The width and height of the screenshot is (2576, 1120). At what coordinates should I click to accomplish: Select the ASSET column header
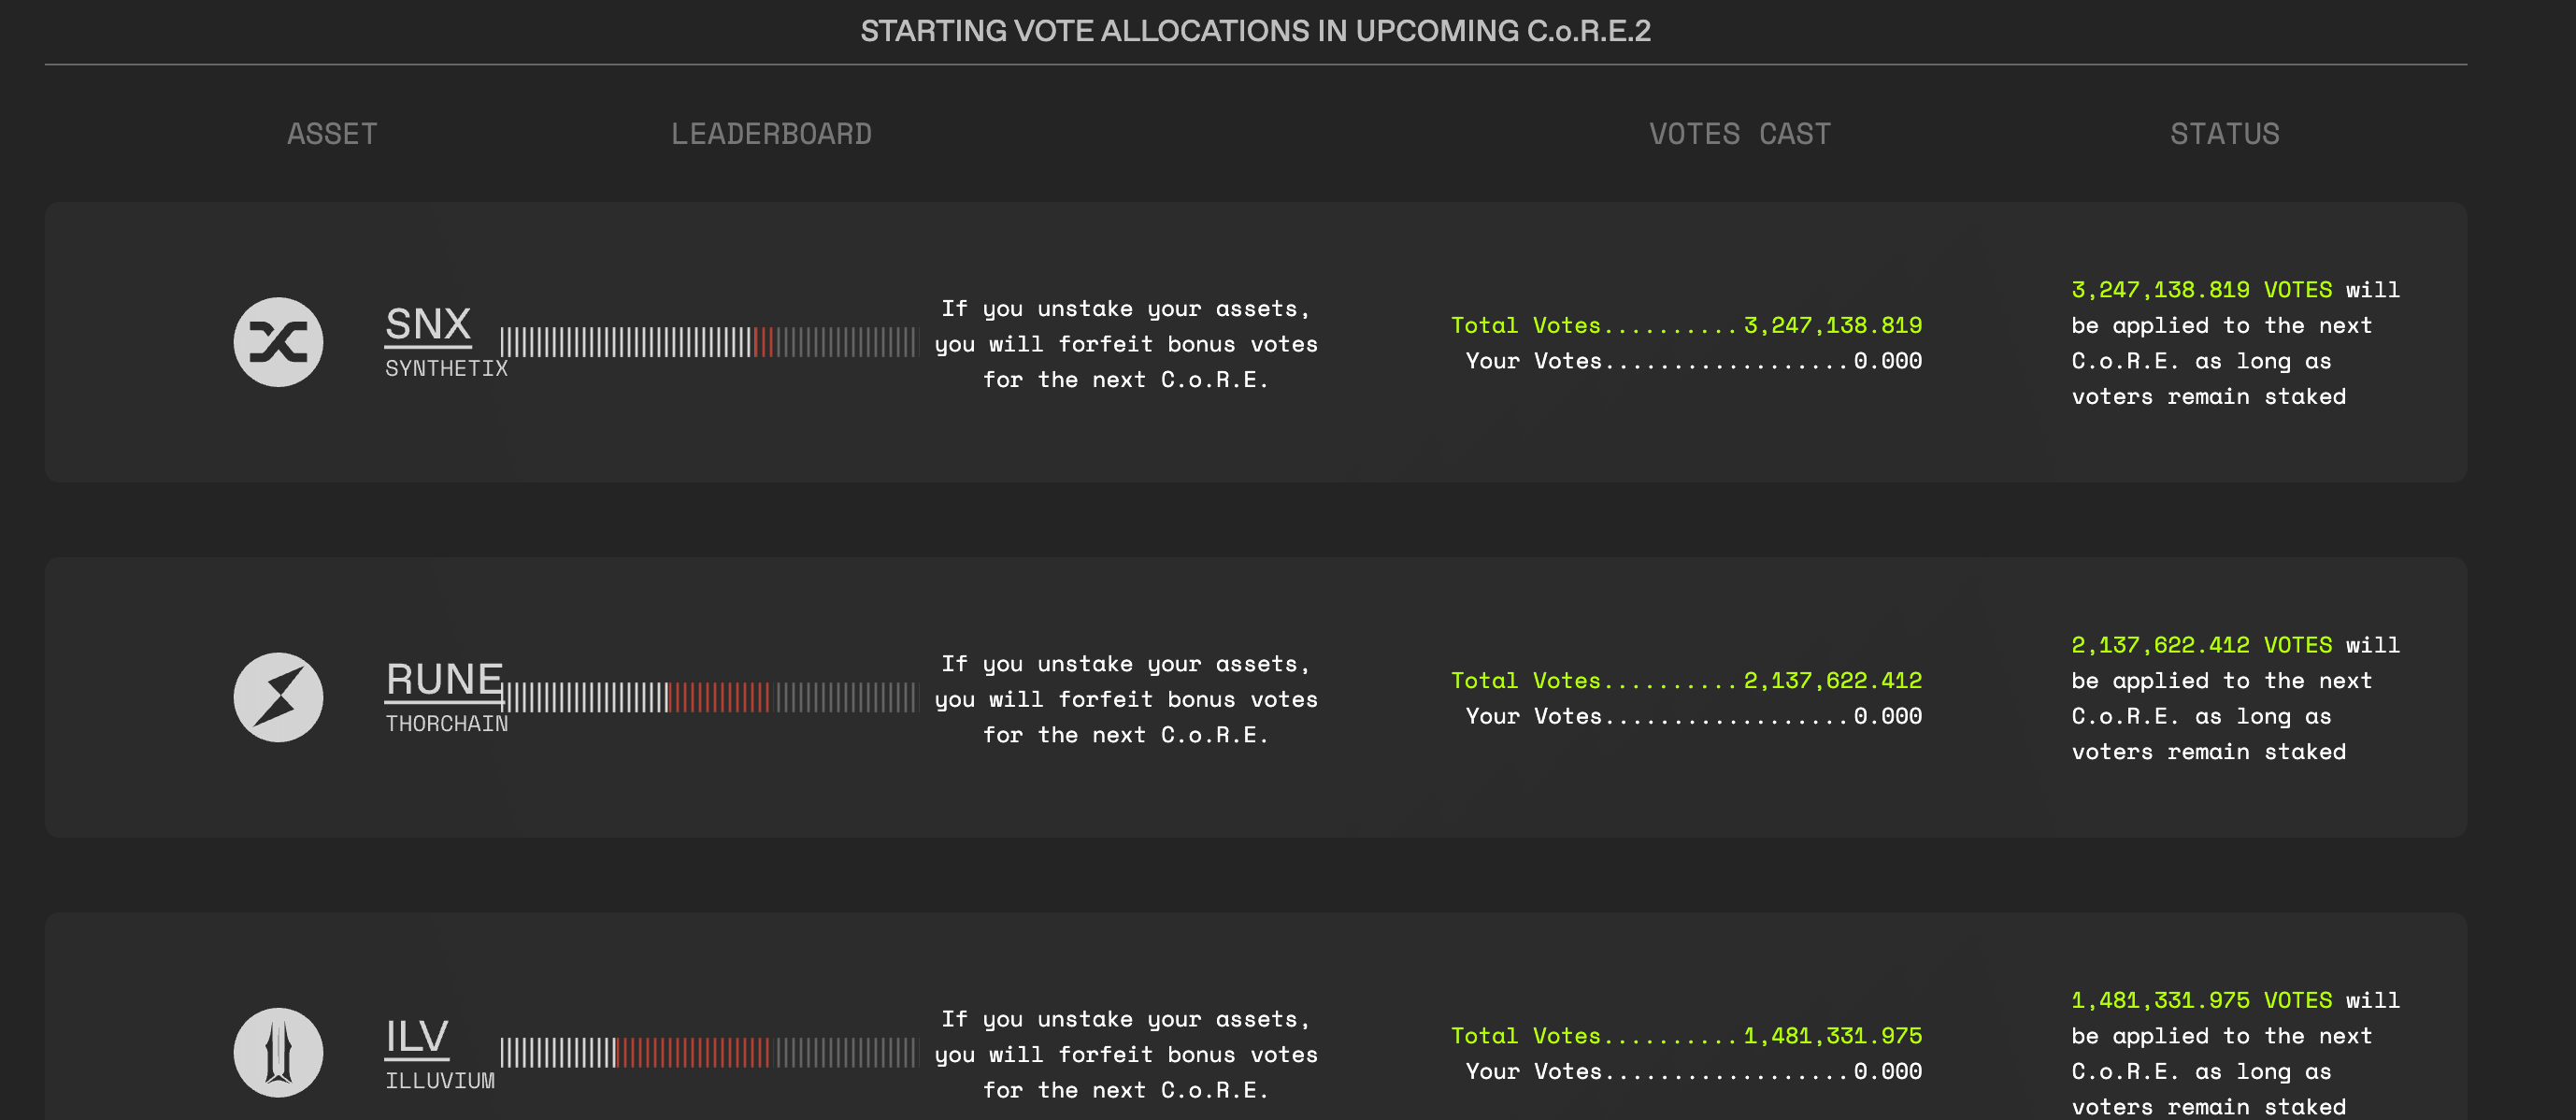point(332,134)
